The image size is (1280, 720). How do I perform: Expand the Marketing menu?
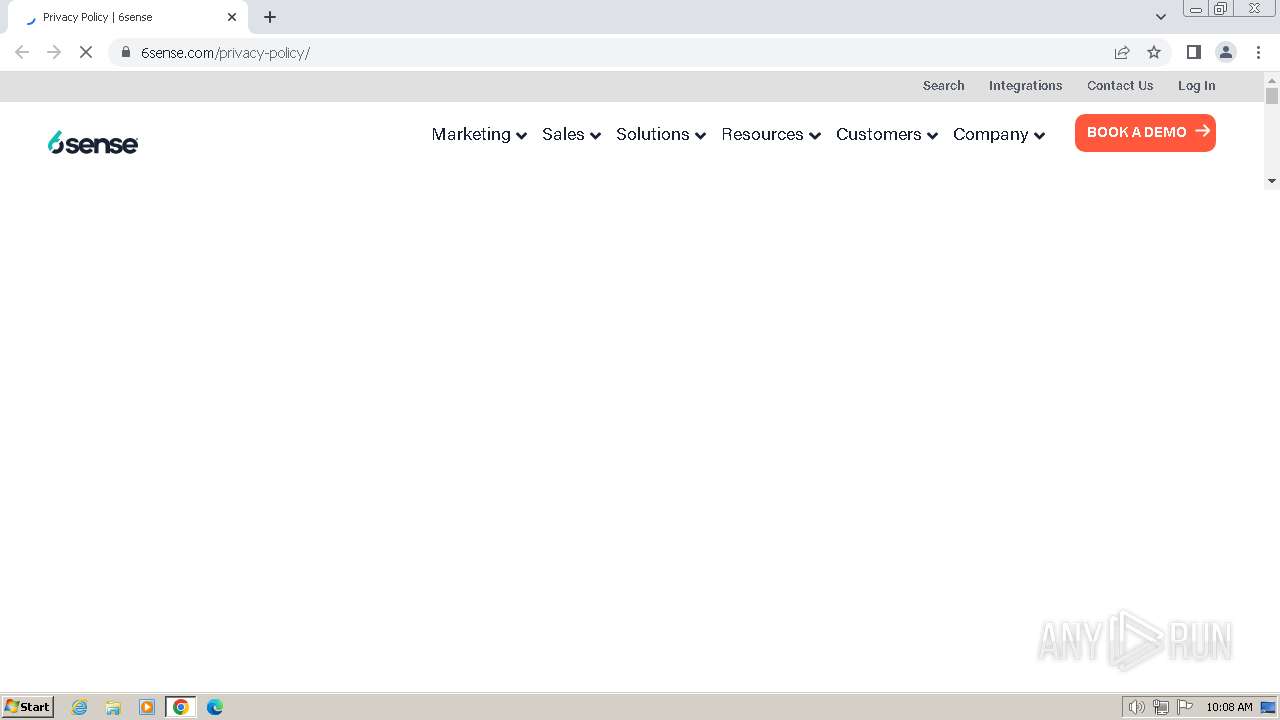(479, 134)
